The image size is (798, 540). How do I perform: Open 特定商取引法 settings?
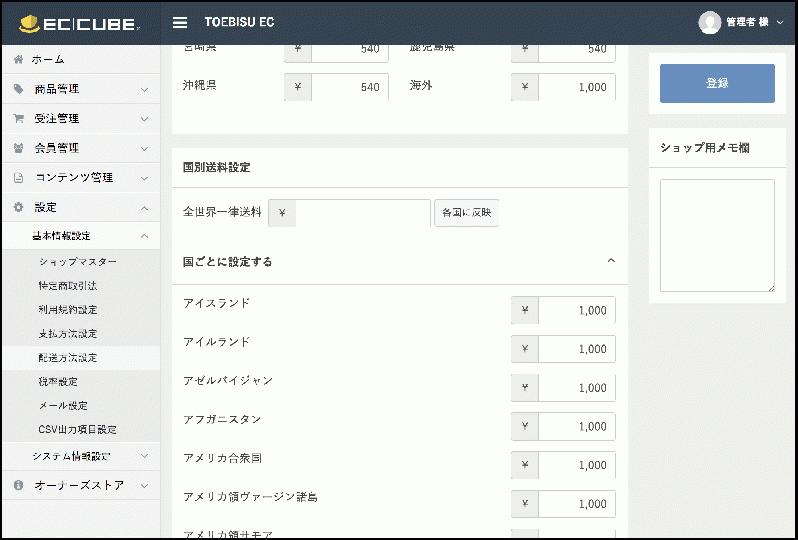68,286
